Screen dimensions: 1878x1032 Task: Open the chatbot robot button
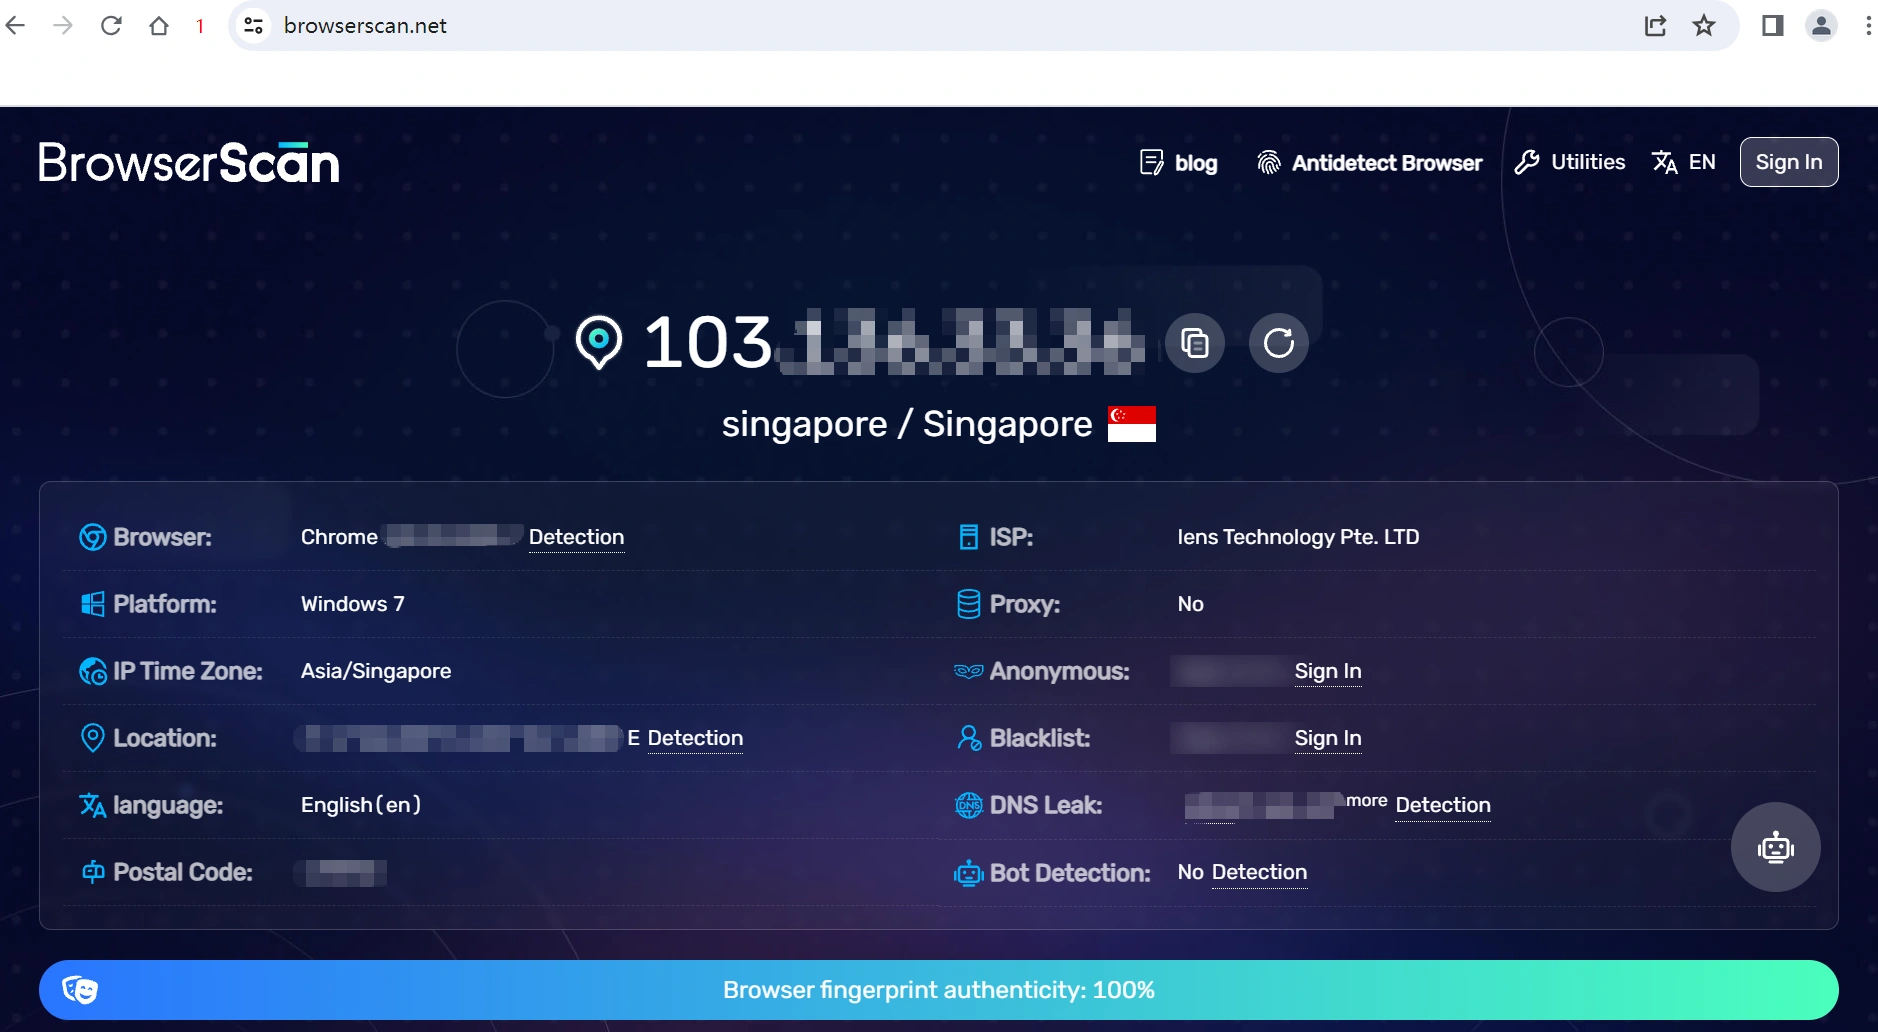[1776, 847]
